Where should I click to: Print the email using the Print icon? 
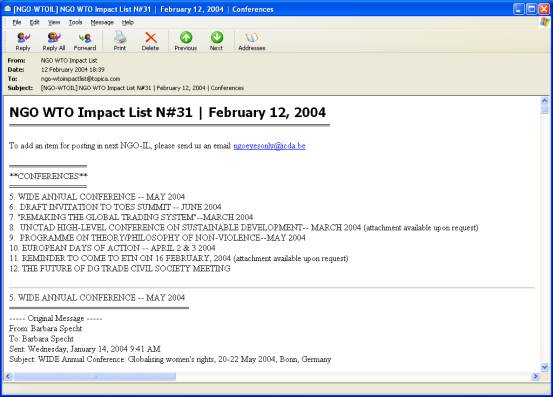tap(120, 41)
